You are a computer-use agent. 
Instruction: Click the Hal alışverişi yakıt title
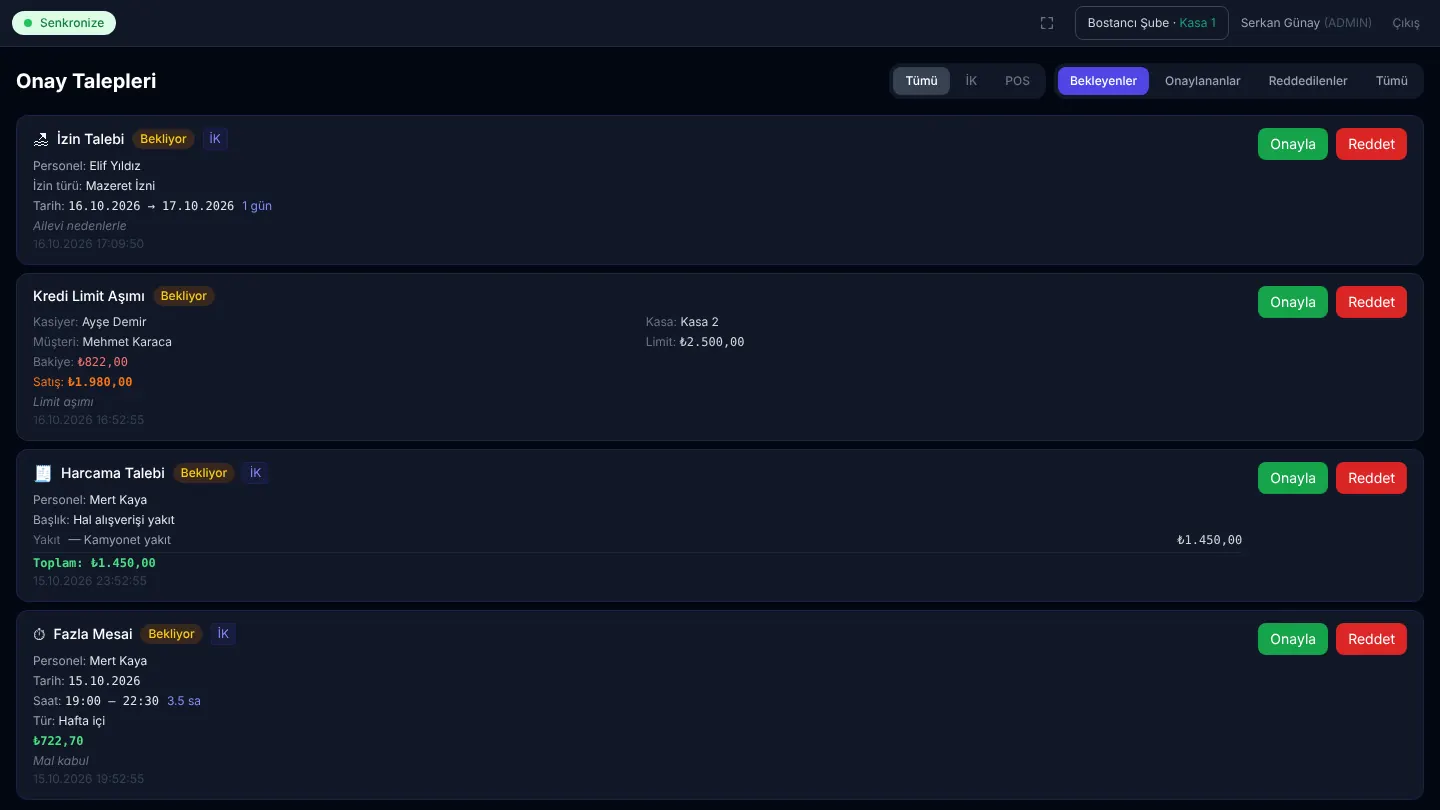point(124,520)
